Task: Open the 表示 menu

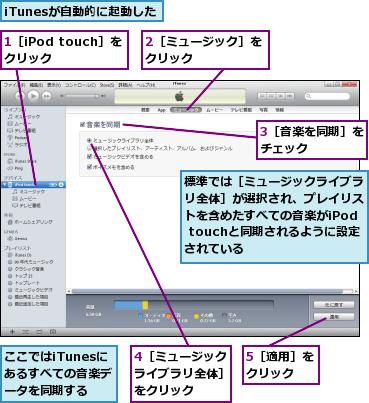Action: (54, 85)
